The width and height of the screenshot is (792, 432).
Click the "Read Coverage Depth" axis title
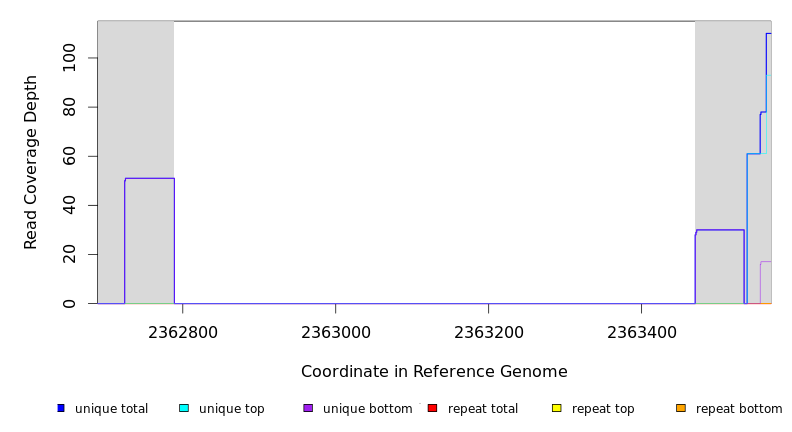32,162
